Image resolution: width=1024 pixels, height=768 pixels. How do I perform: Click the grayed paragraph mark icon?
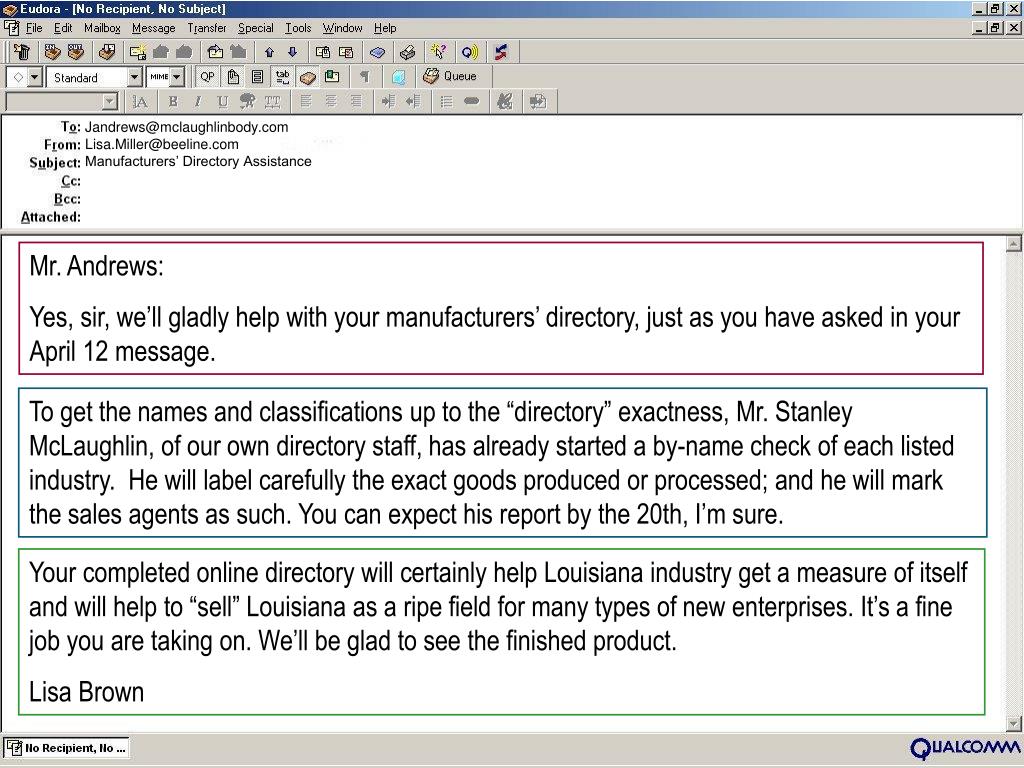364,76
